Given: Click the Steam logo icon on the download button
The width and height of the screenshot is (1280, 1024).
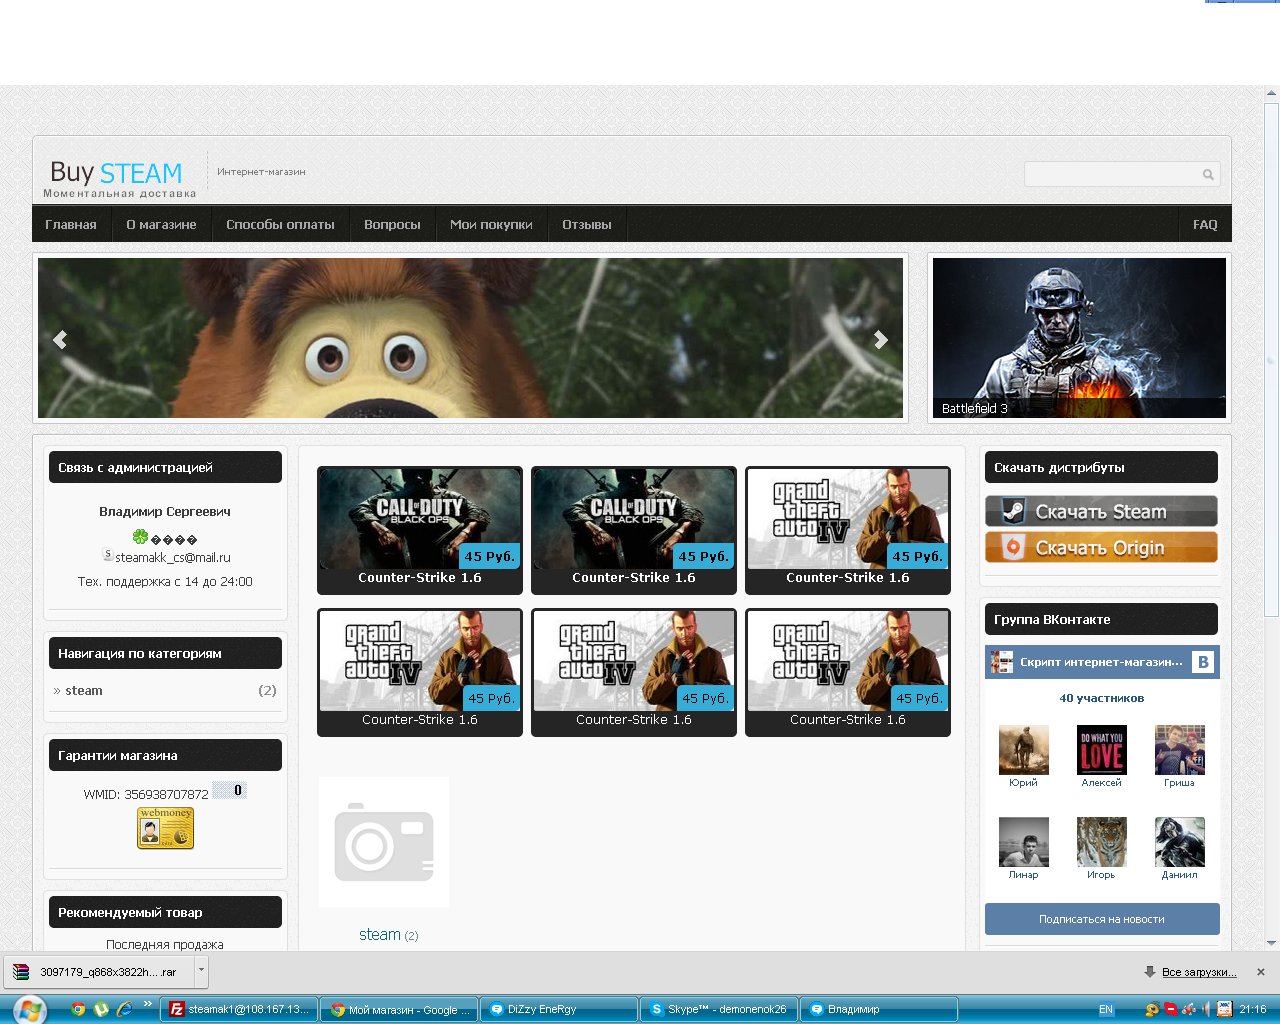Looking at the screenshot, I should pyautogui.click(x=1013, y=511).
